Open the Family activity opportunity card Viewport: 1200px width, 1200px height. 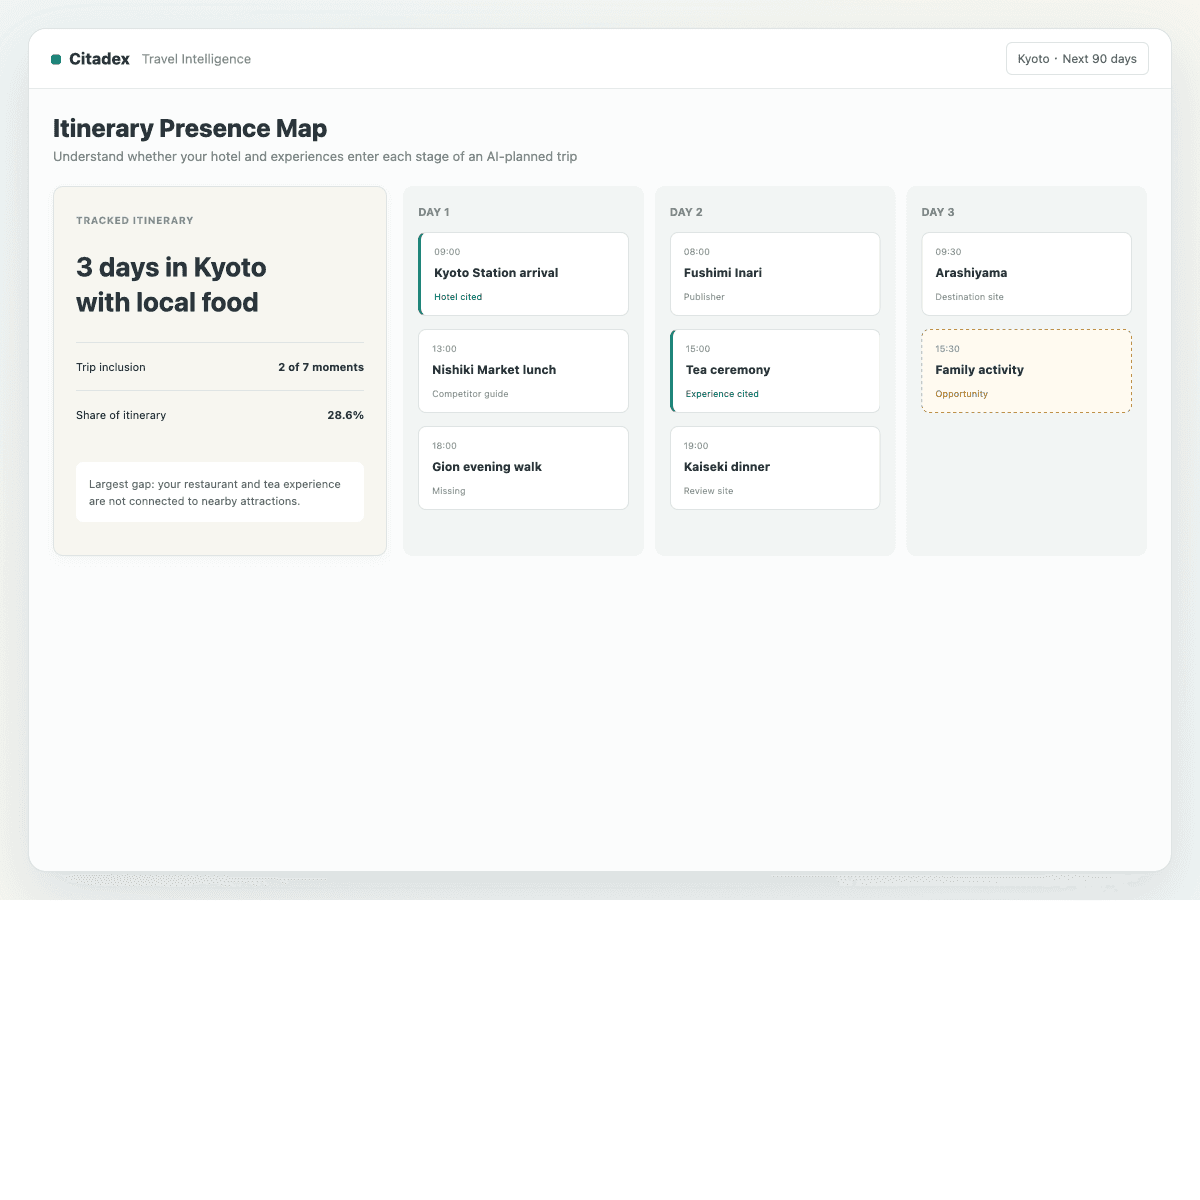[x=1026, y=371]
